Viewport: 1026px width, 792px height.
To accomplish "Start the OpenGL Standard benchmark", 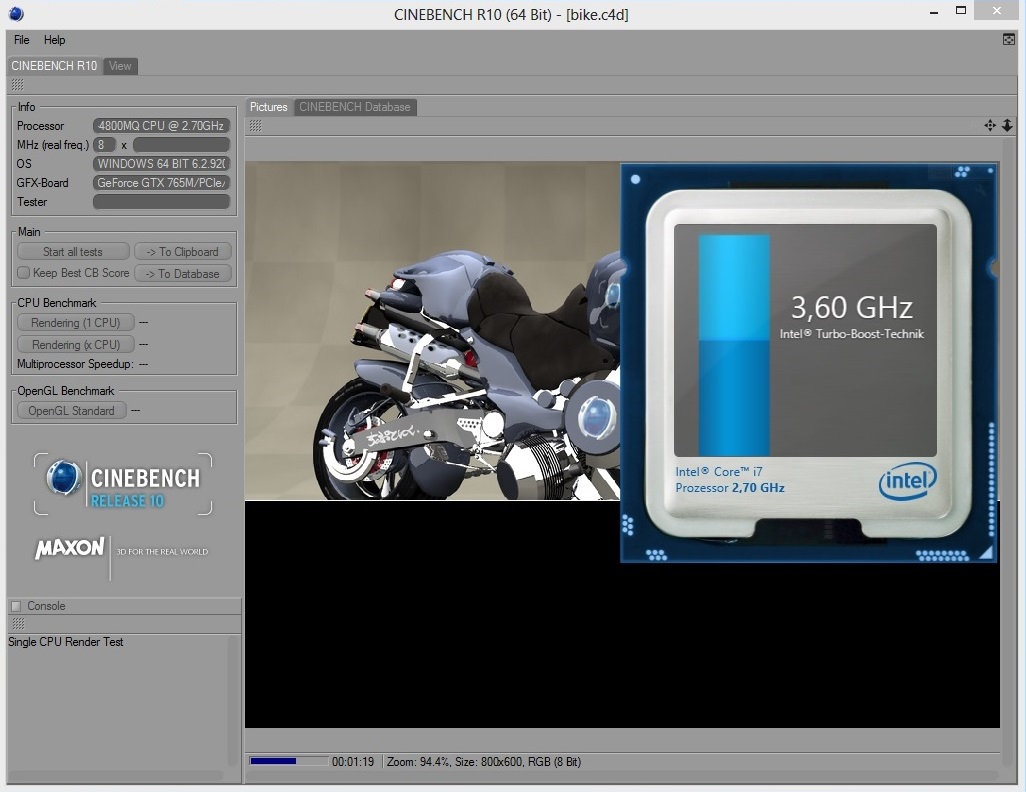I will pyautogui.click(x=71, y=411).
